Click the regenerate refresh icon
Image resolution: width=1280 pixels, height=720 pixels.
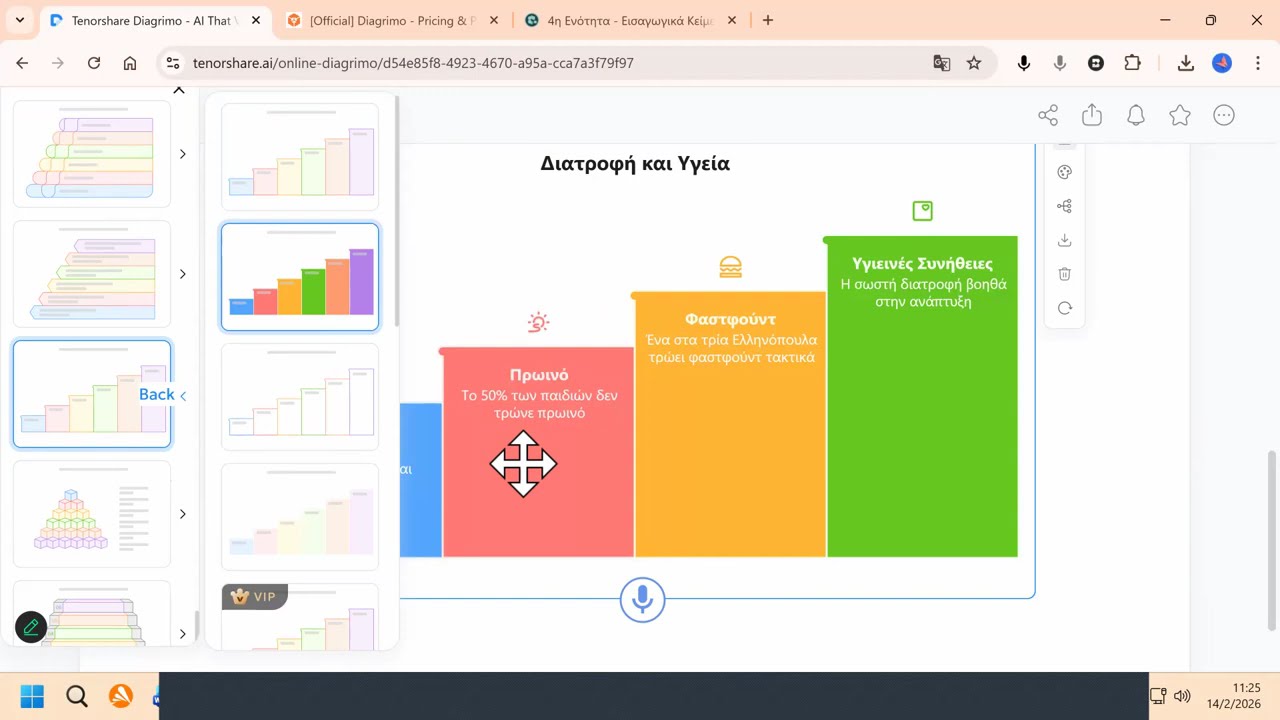pyautogui.click(x=1064, y=308)
